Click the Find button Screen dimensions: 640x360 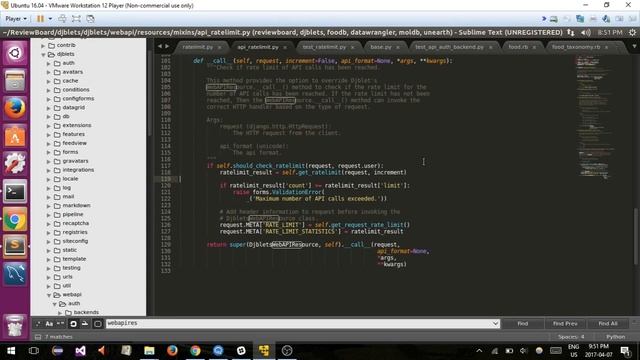(x=522, y=323)
